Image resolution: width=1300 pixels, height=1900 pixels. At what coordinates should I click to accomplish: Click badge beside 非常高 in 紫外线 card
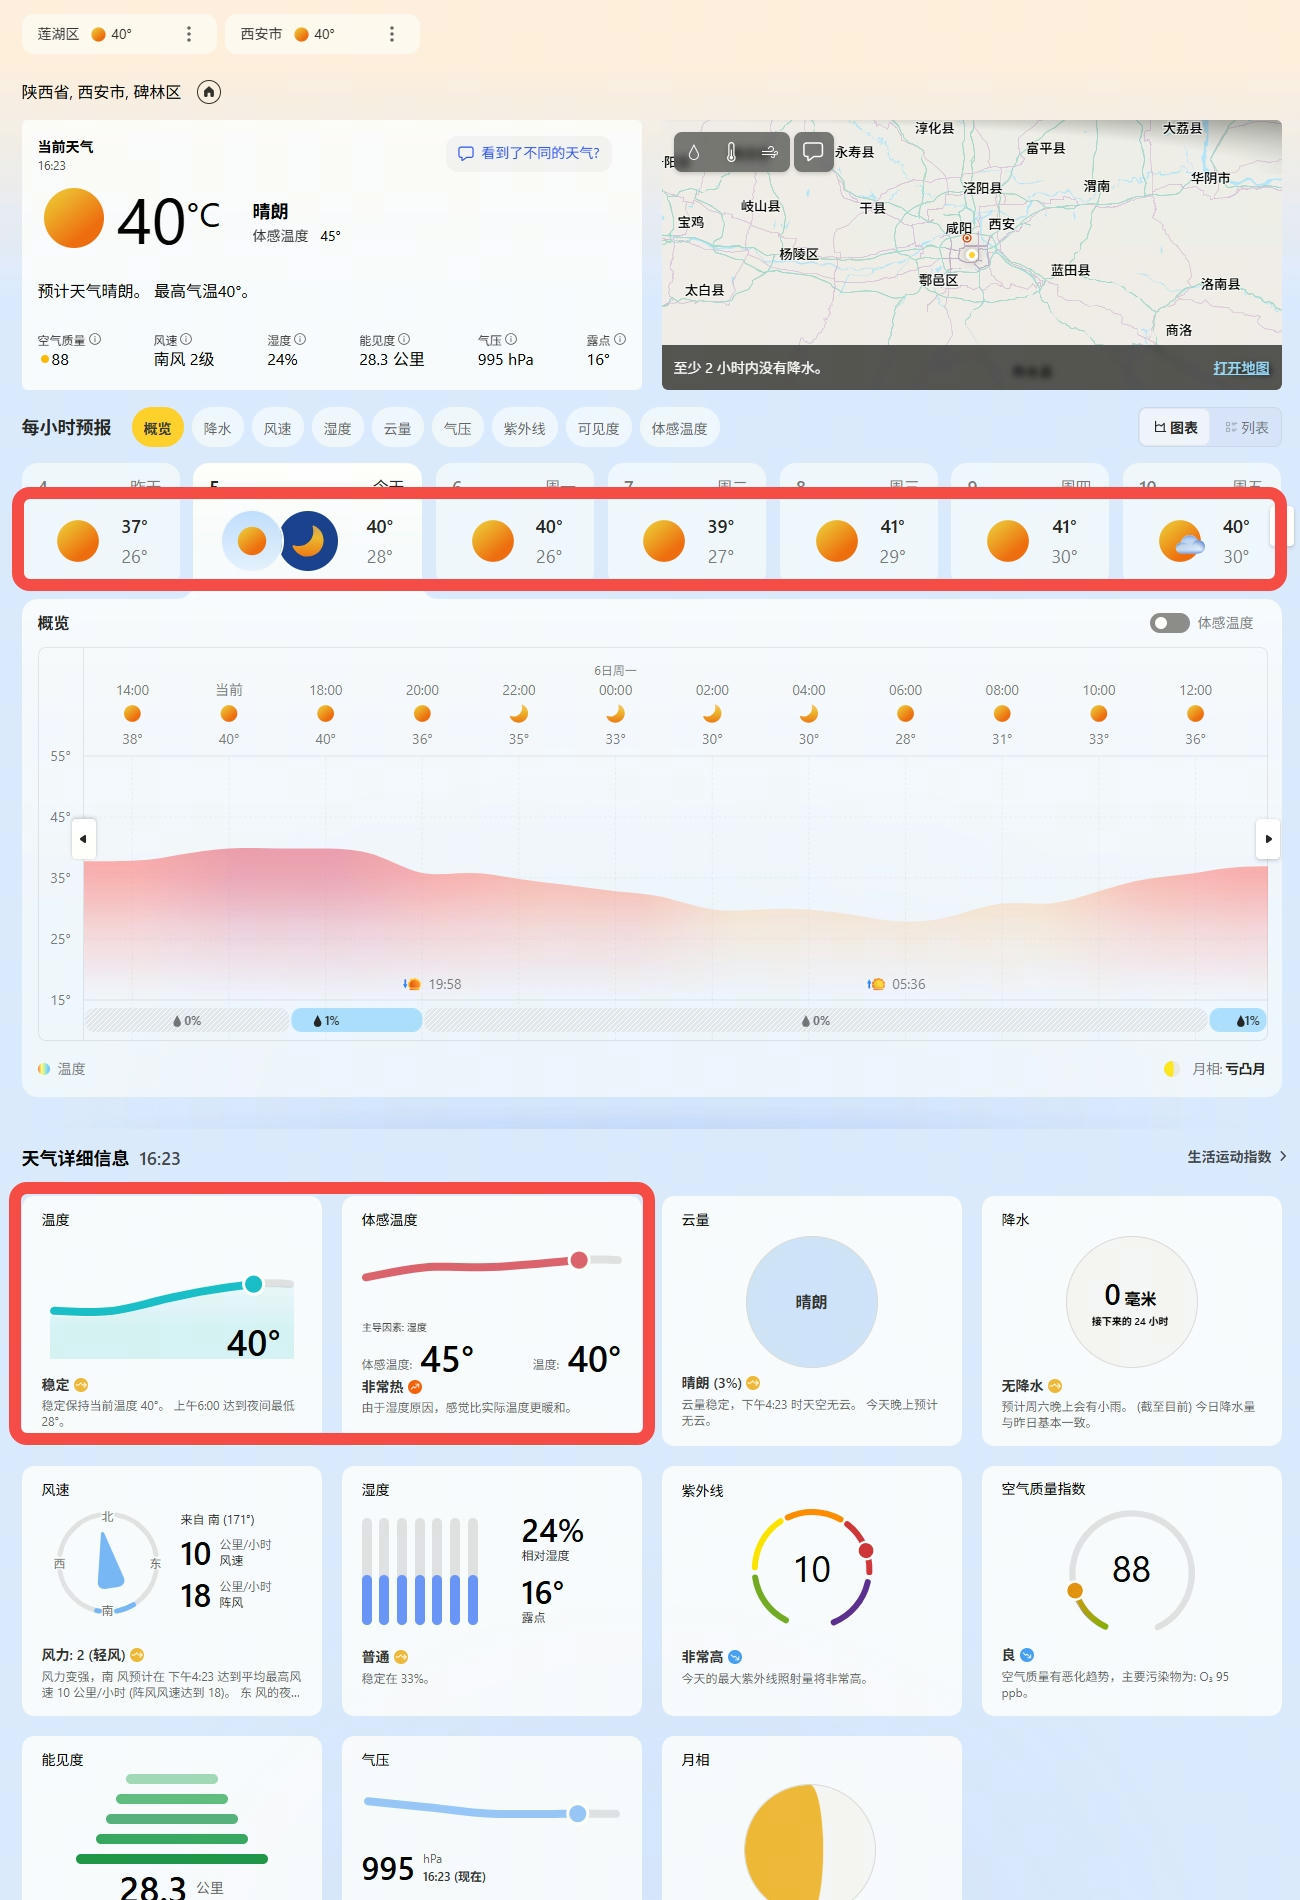[x=735, y=1657]
